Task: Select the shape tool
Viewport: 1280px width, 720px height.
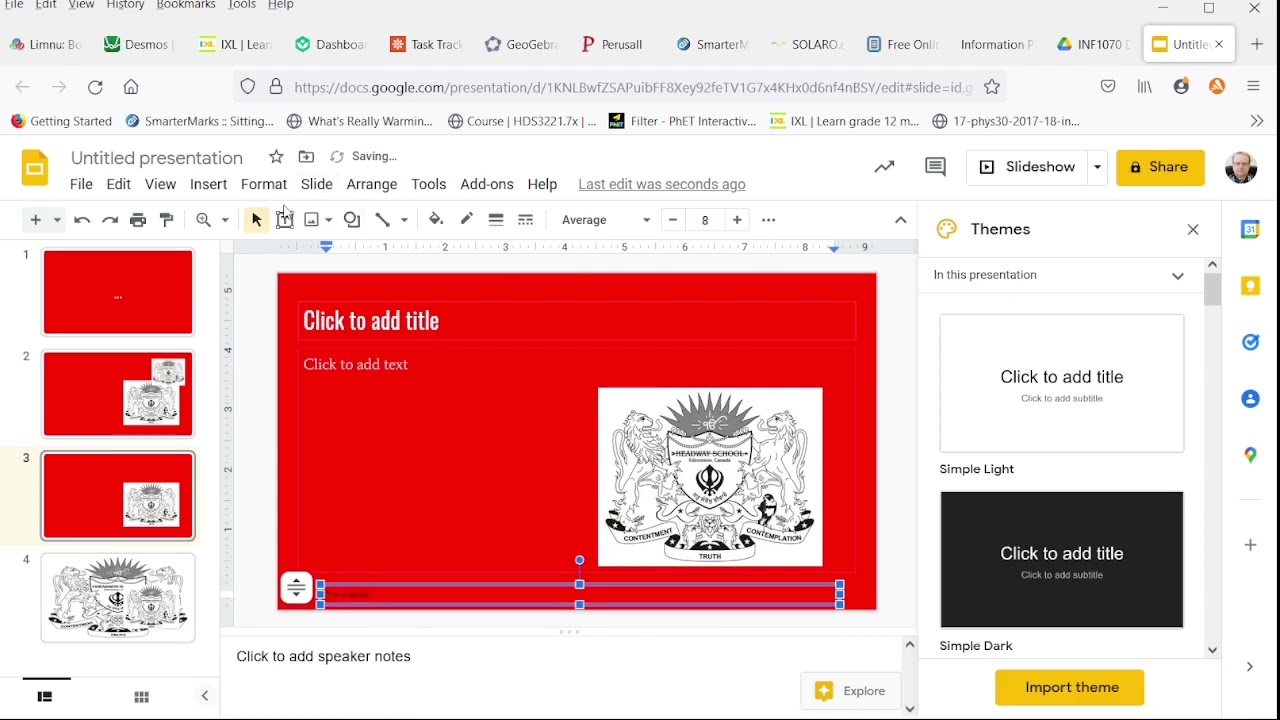Action: 352,220
